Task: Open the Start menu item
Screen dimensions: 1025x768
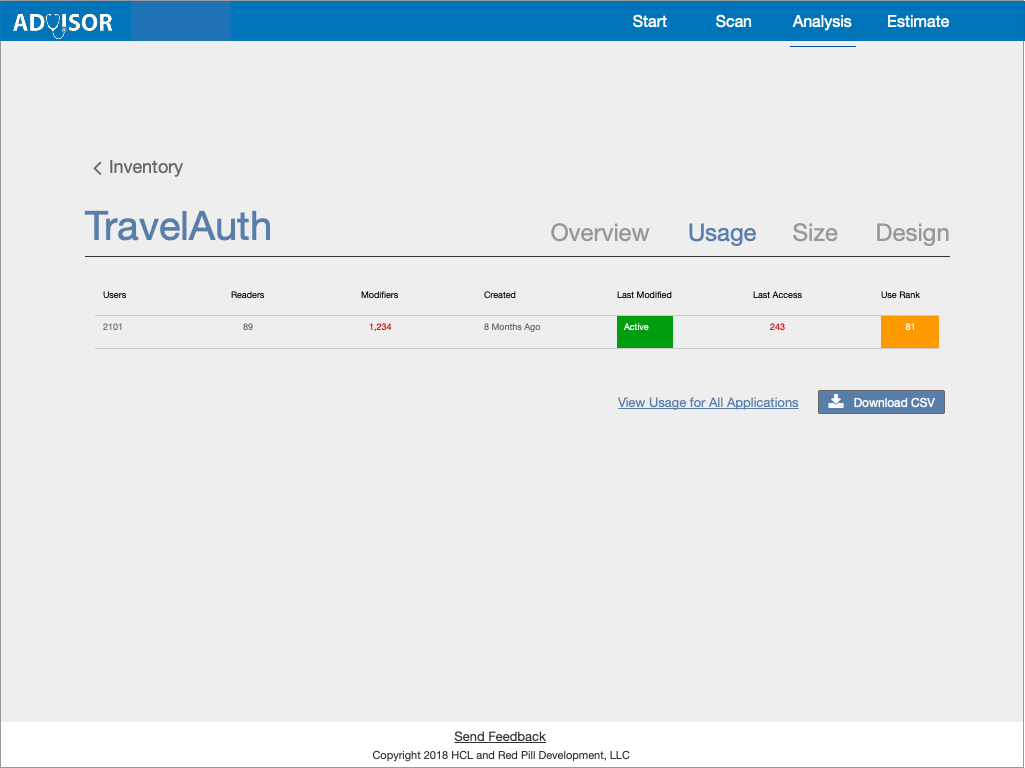Action: [649, 21]
